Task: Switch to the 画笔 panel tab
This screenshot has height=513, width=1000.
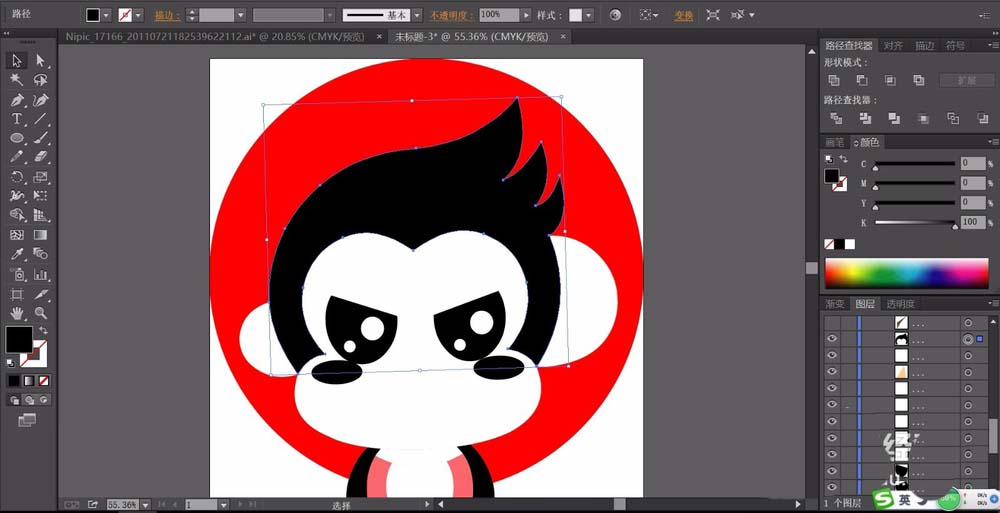Action: [x=835, y=142]
